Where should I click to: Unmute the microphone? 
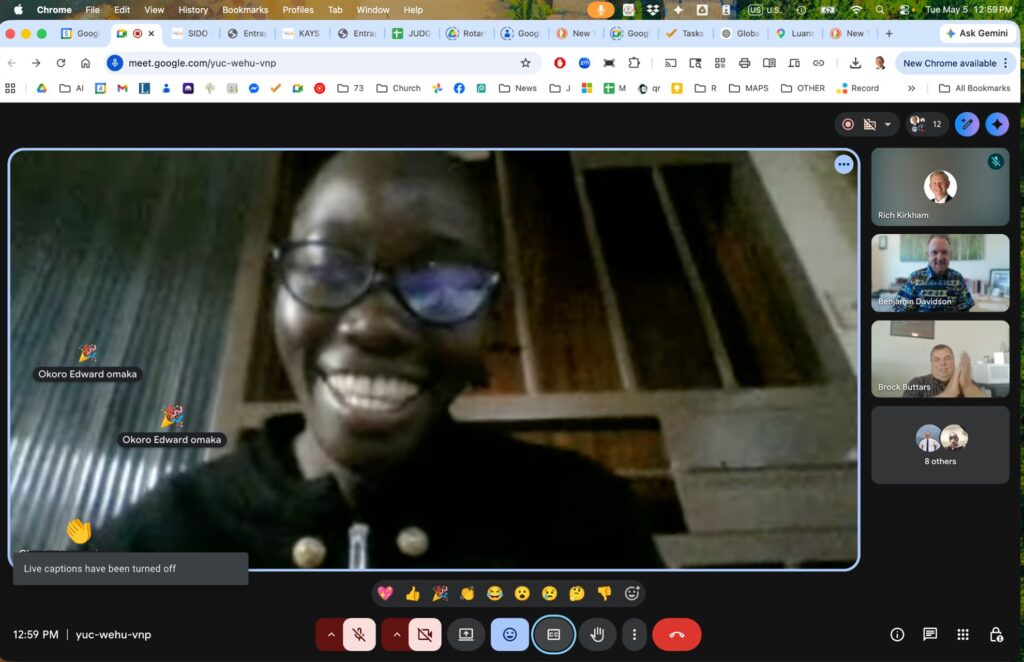pos(359,635)
